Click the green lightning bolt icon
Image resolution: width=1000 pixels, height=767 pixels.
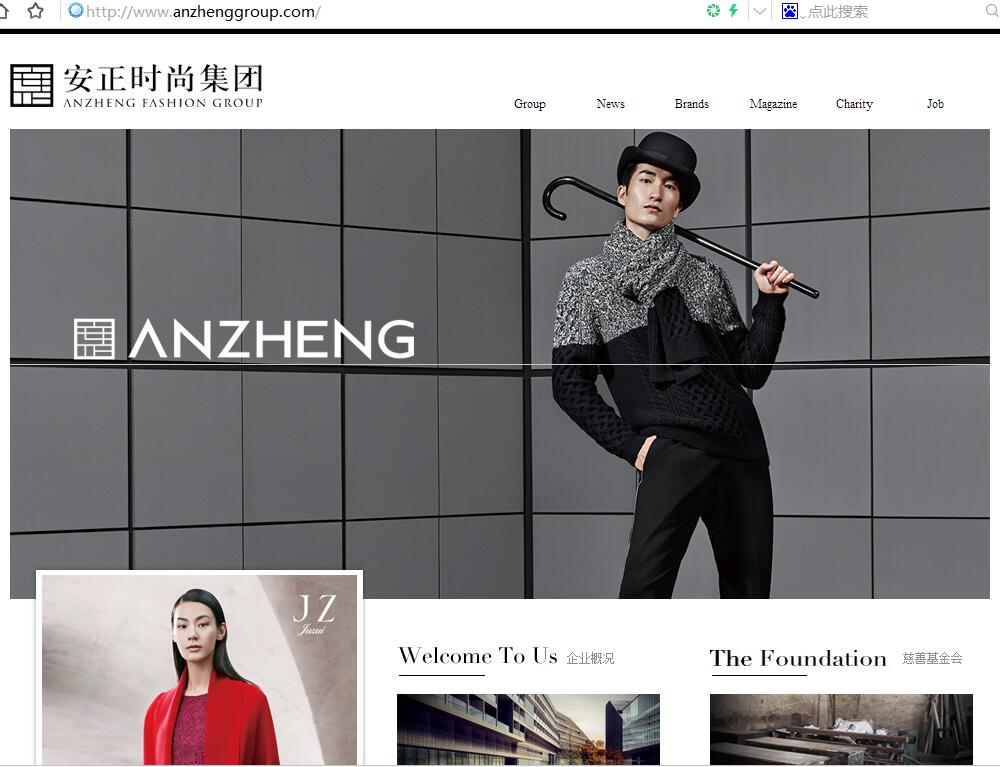click(733, 11)
